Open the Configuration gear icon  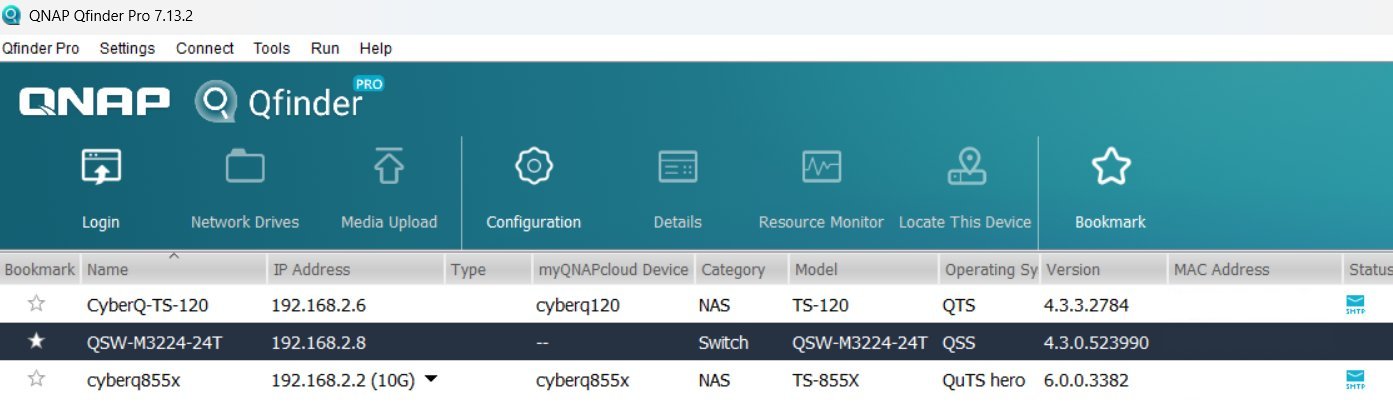pos(533,168)
